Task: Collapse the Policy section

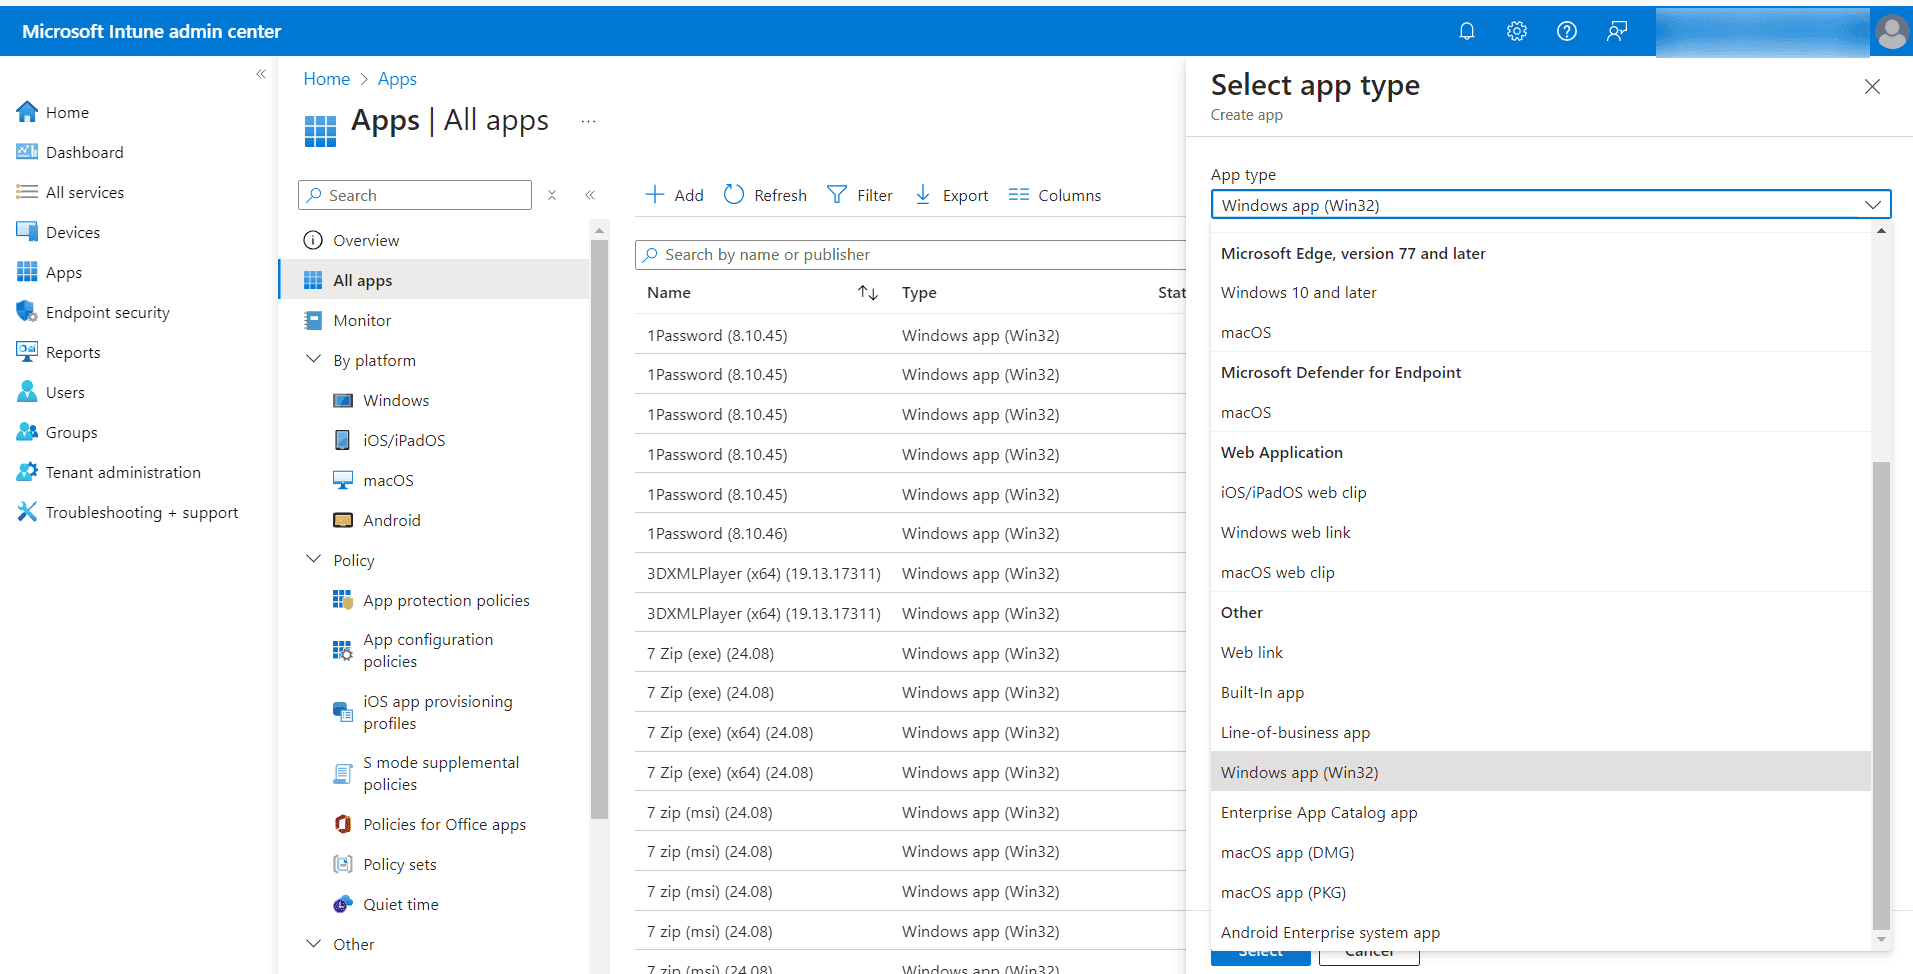Action: [313, 560]
